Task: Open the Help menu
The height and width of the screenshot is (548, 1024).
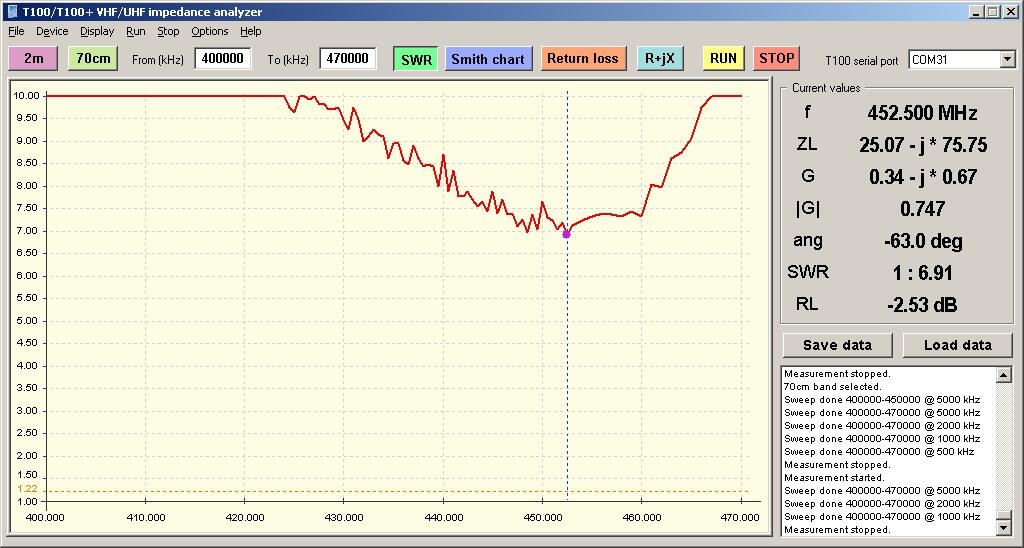Action: [250, 31]
